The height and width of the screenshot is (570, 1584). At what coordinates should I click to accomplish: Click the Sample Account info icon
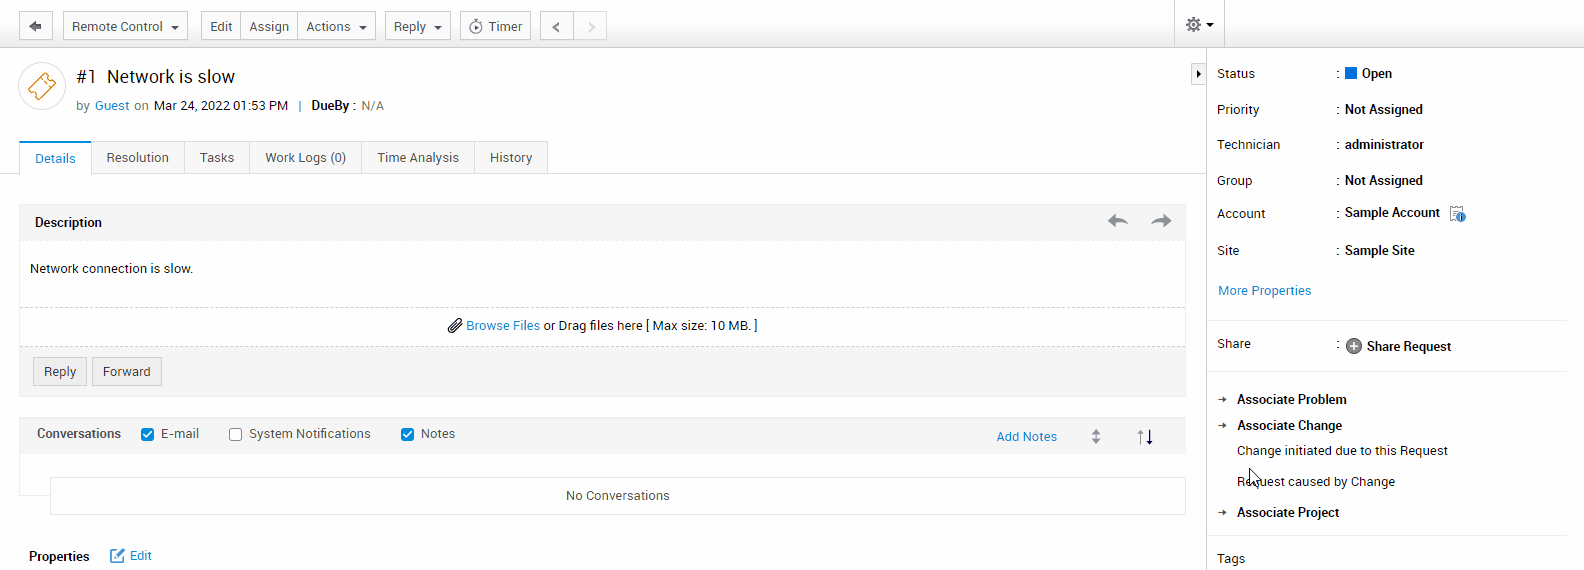click(1457, 214)
